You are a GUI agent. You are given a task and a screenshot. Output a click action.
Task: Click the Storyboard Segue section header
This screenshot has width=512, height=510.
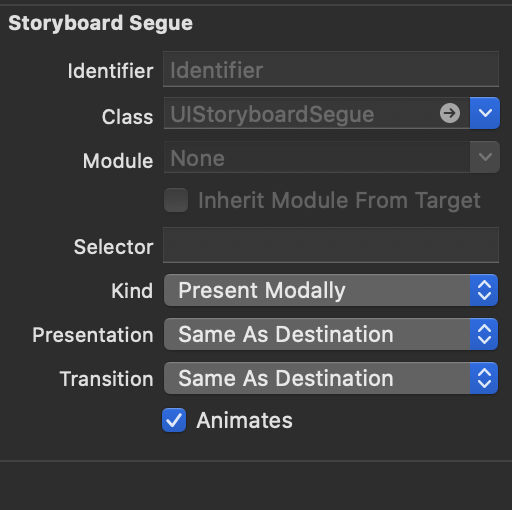click(x=100, y=23)
